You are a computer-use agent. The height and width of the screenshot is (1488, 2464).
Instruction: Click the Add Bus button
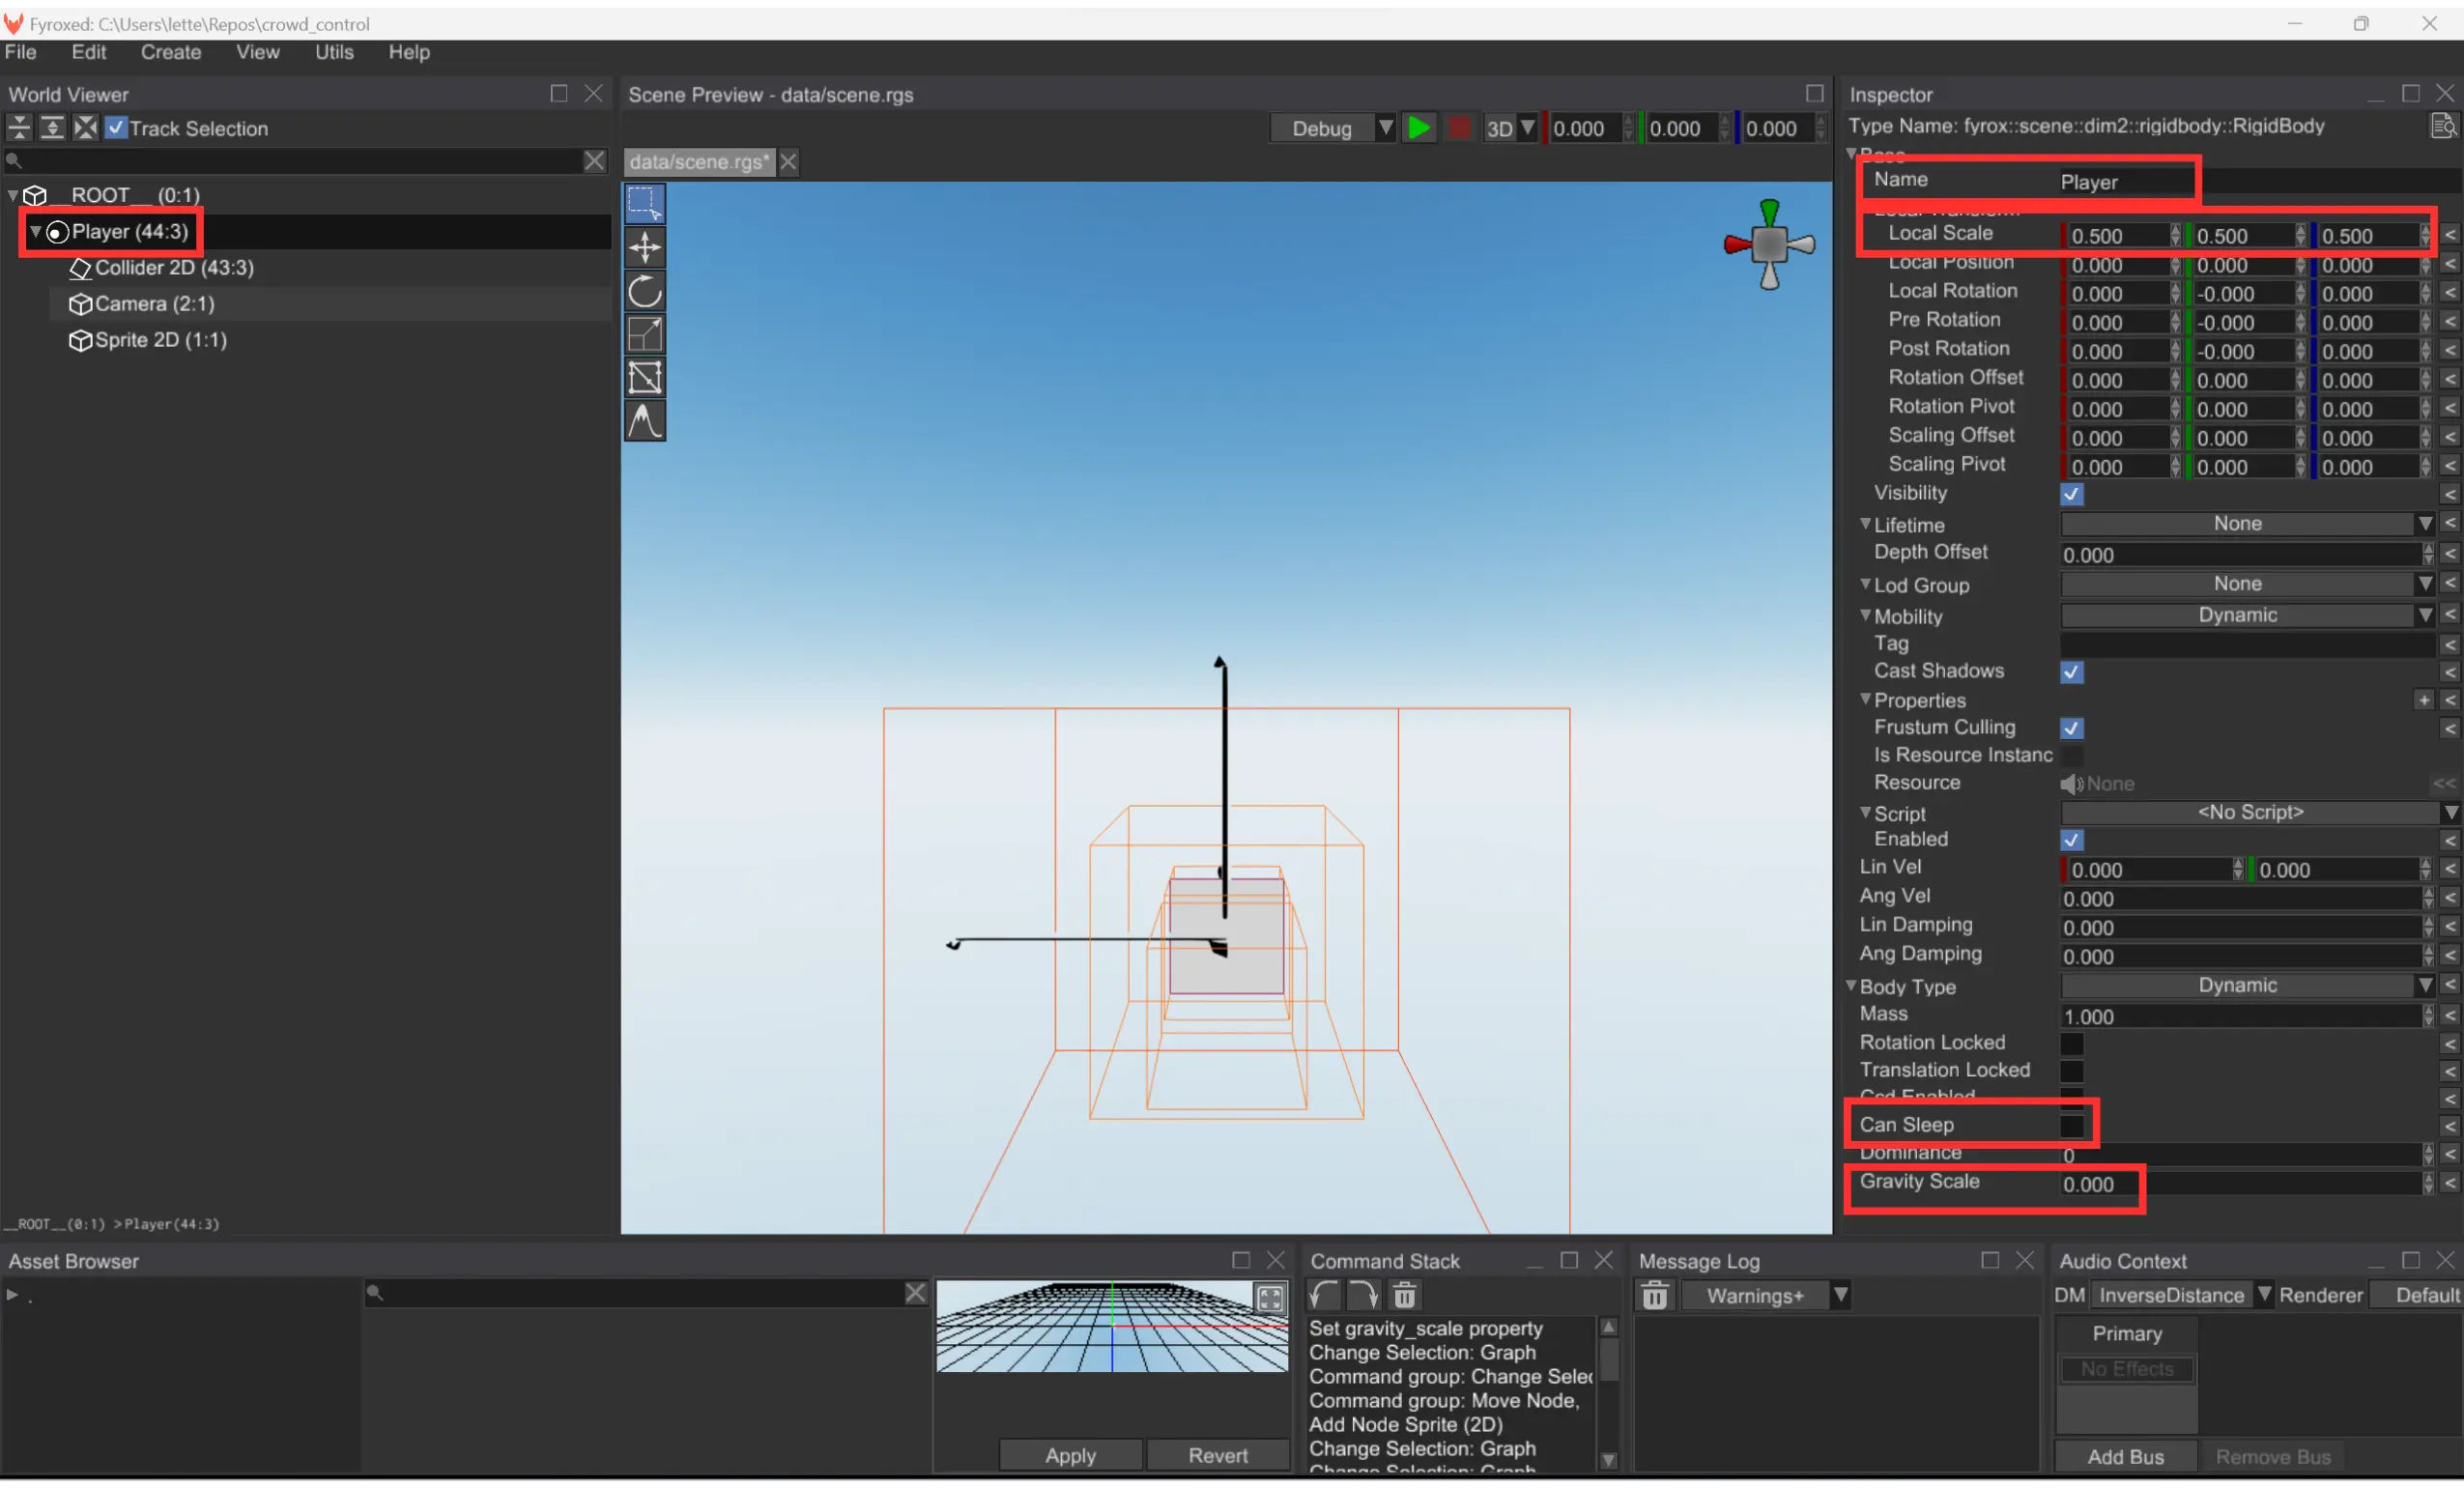2125,1457
